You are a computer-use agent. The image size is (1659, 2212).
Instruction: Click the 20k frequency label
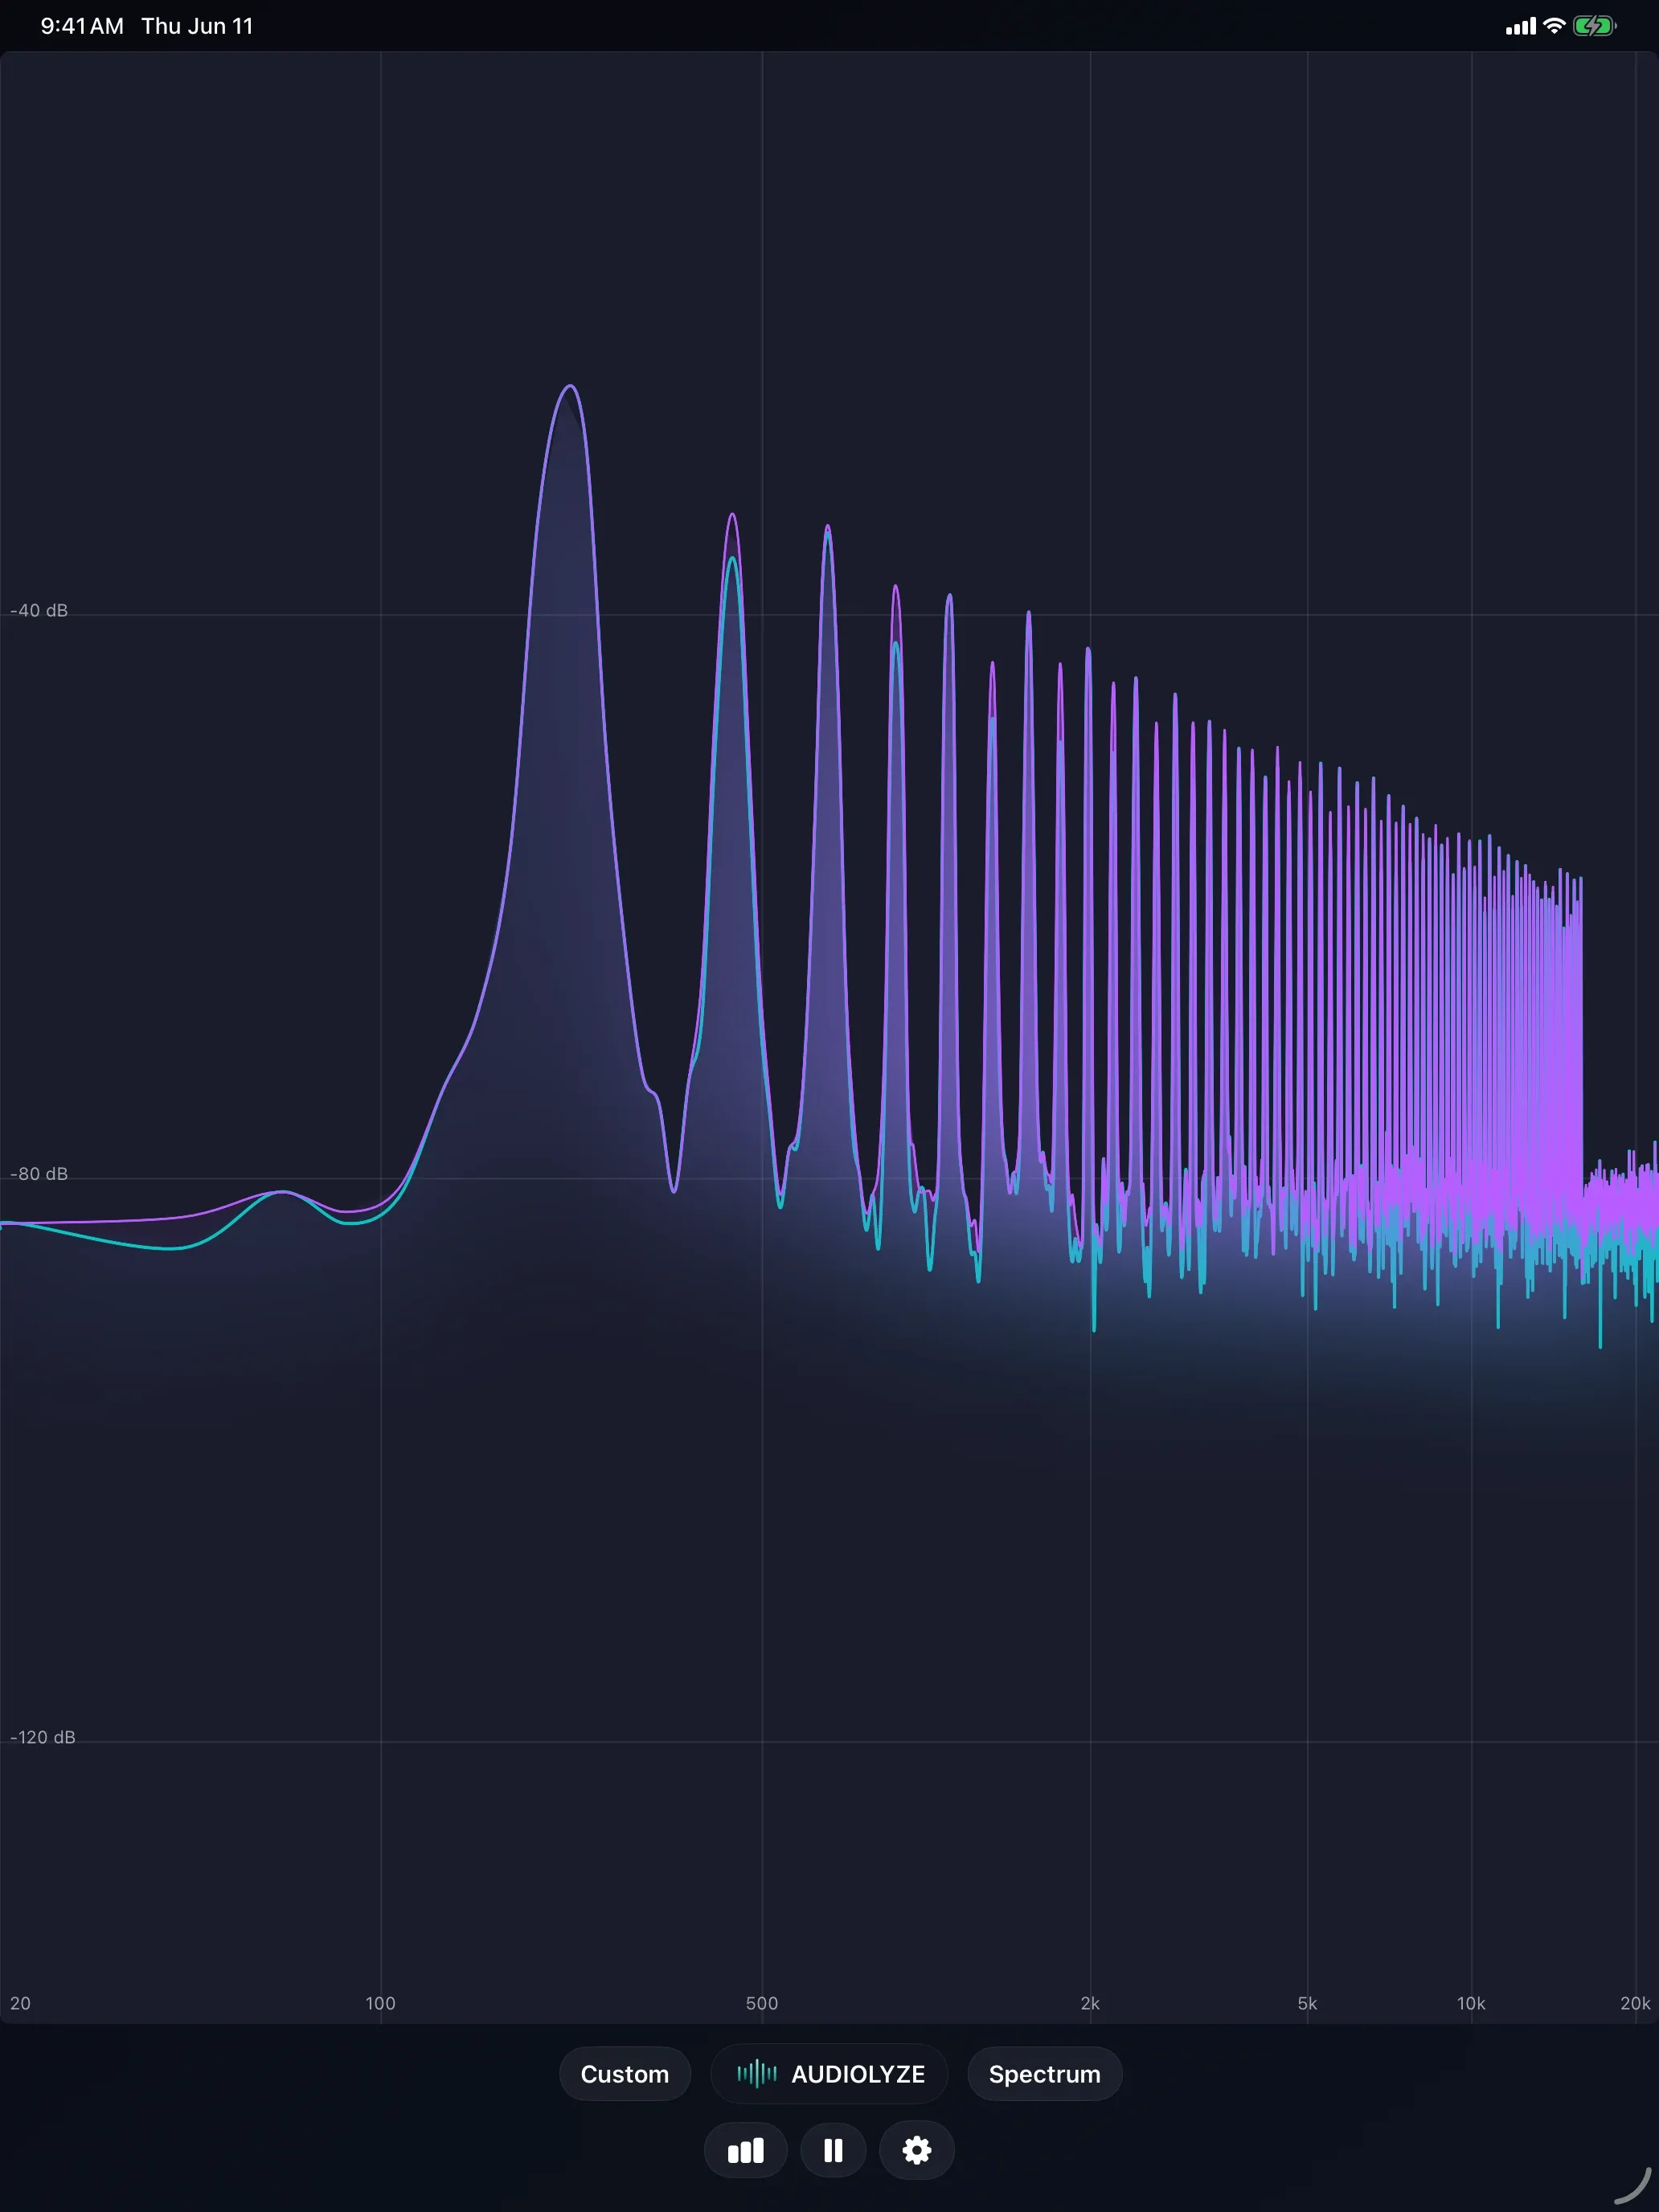pyautogui.click(x=1635, y=2003)
